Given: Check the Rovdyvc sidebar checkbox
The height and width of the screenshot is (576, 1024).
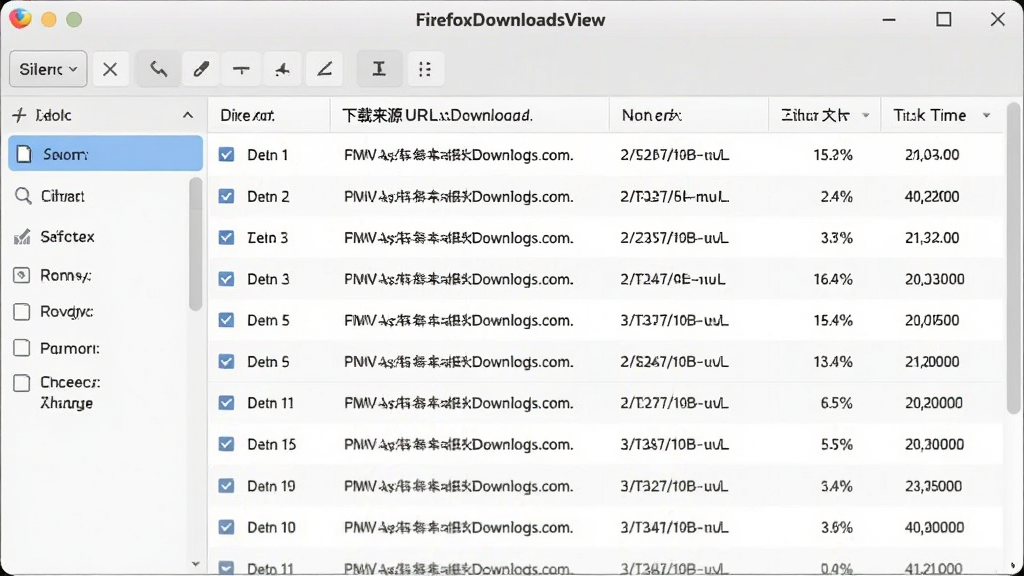Looking at the screenshot, I should (22, 312).
